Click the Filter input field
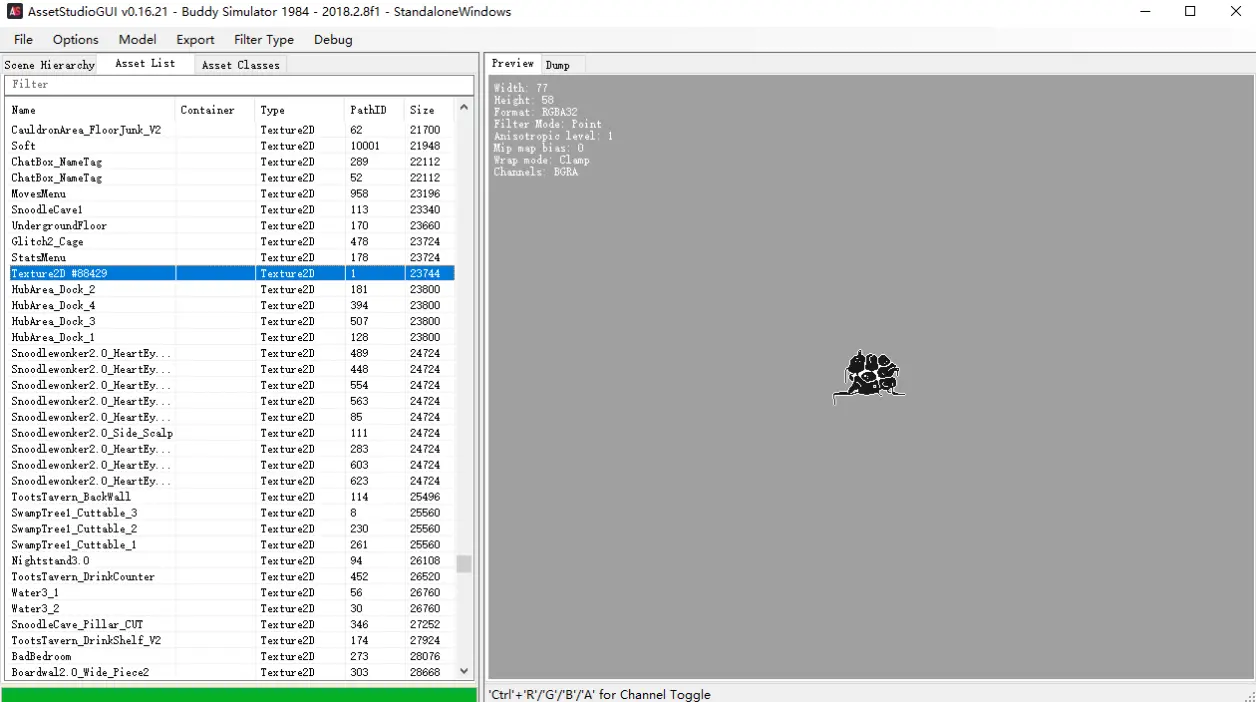 click(x=239, y=85)
